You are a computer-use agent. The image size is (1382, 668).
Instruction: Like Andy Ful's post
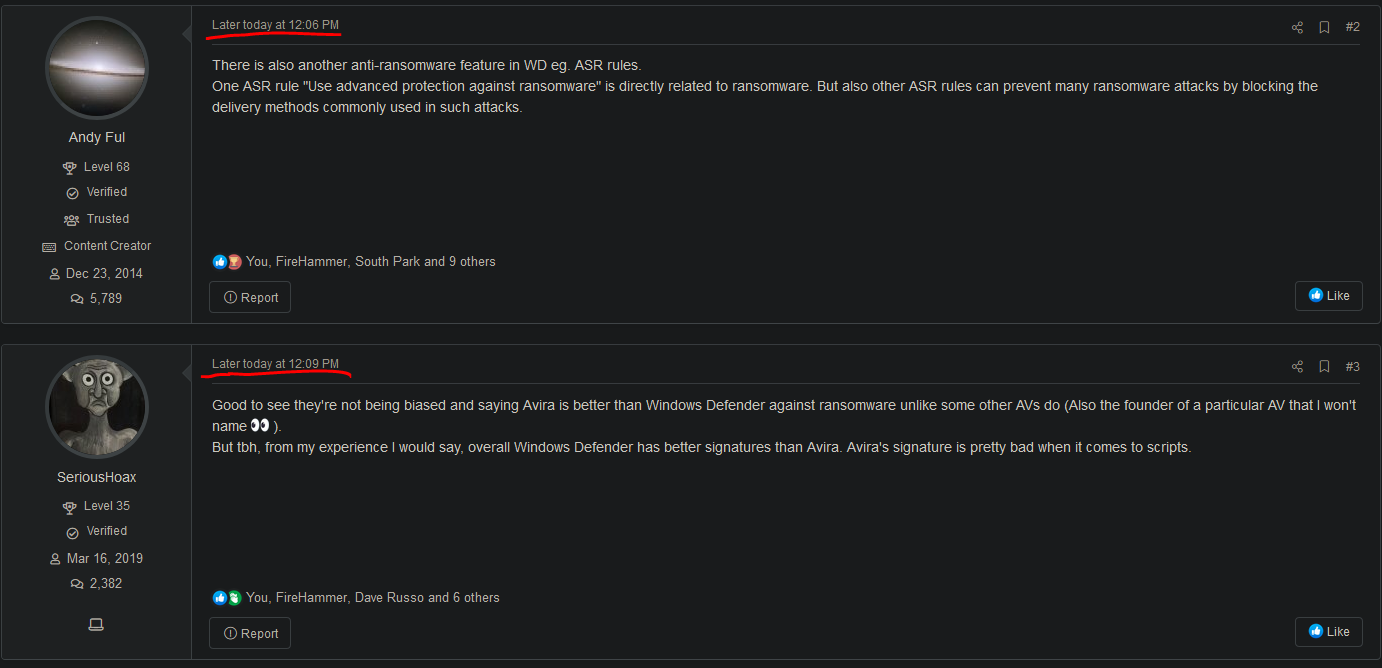pyautogui.click(x=1328, y=296)
